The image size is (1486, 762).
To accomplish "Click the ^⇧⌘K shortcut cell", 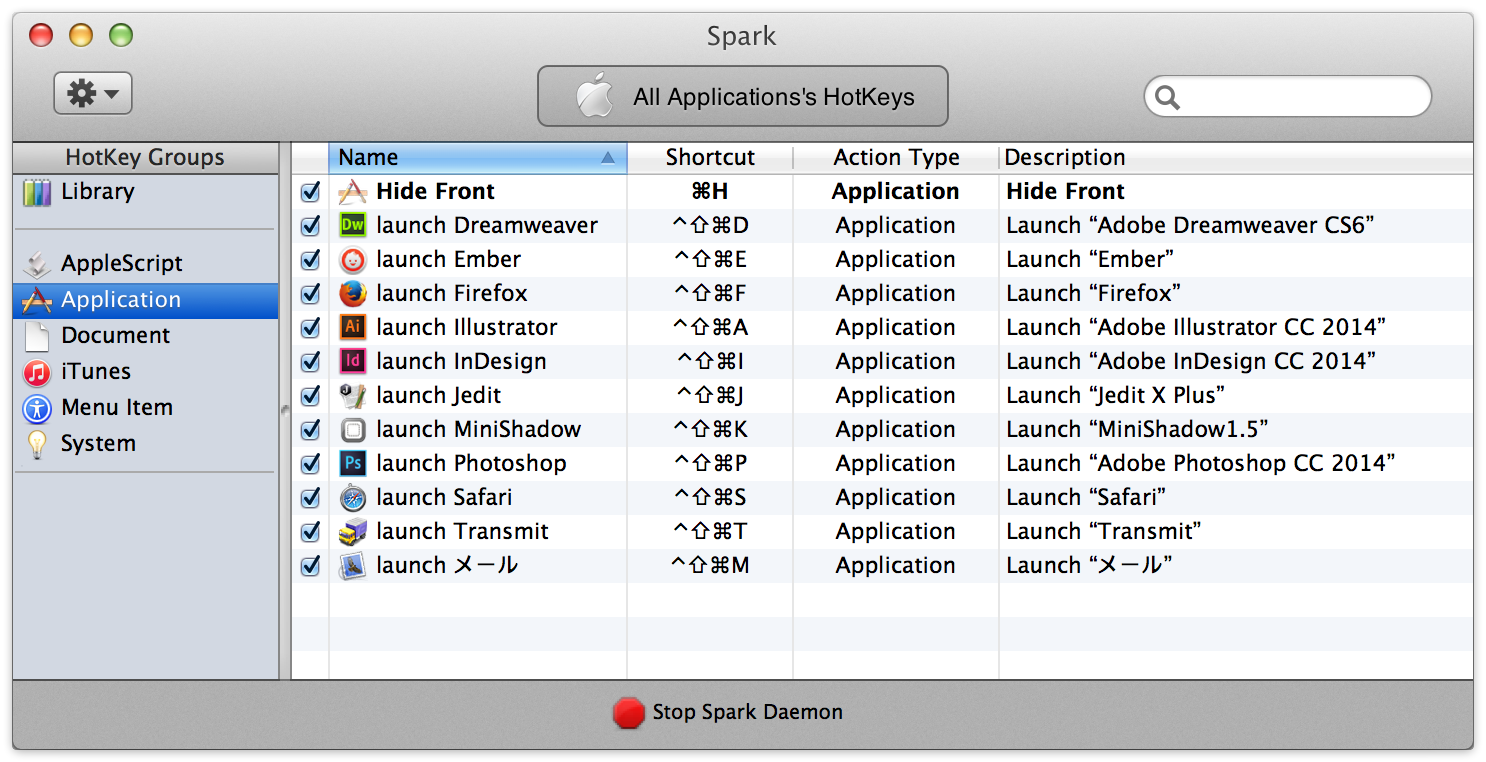I will click(710, 429).
